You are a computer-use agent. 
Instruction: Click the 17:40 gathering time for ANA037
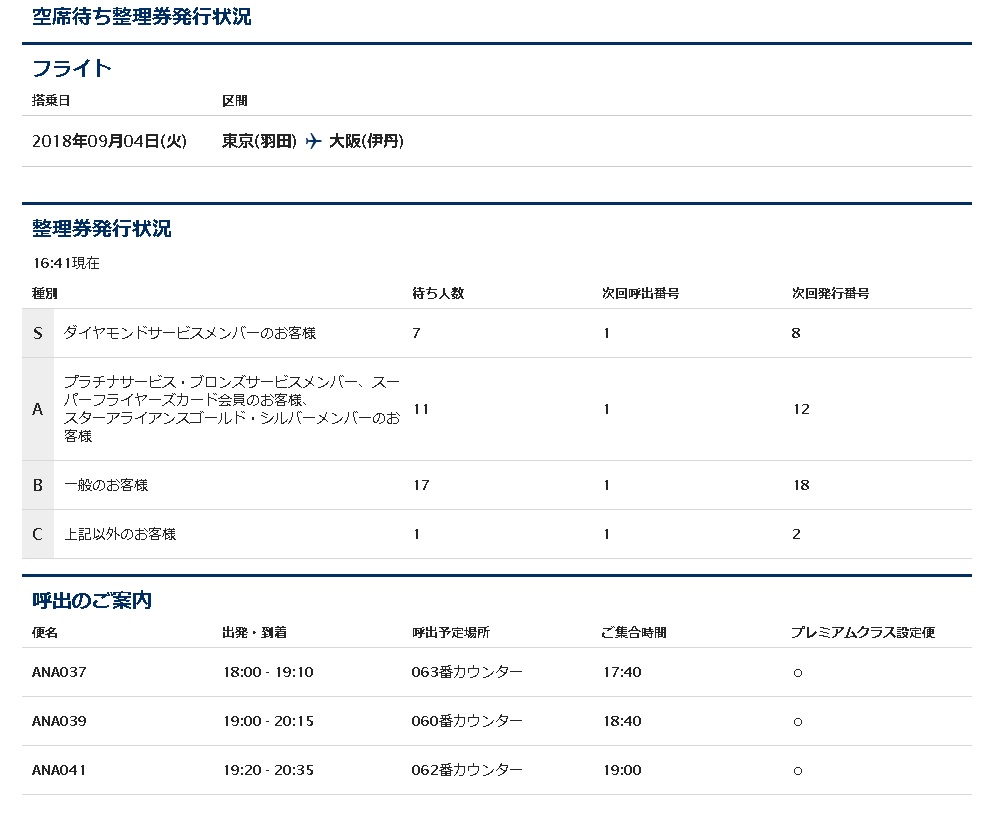click(621, 672)
